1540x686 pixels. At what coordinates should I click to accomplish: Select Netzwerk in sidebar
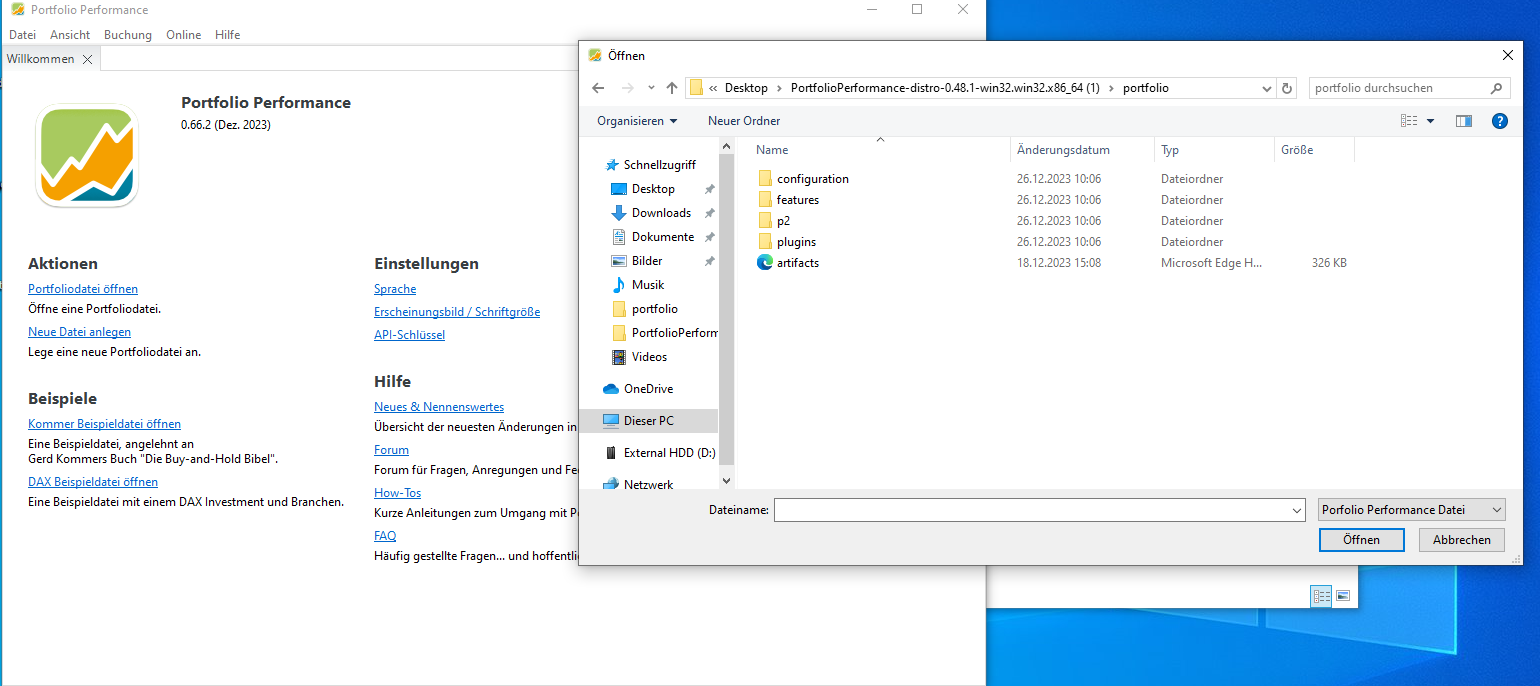click(648, 485)
